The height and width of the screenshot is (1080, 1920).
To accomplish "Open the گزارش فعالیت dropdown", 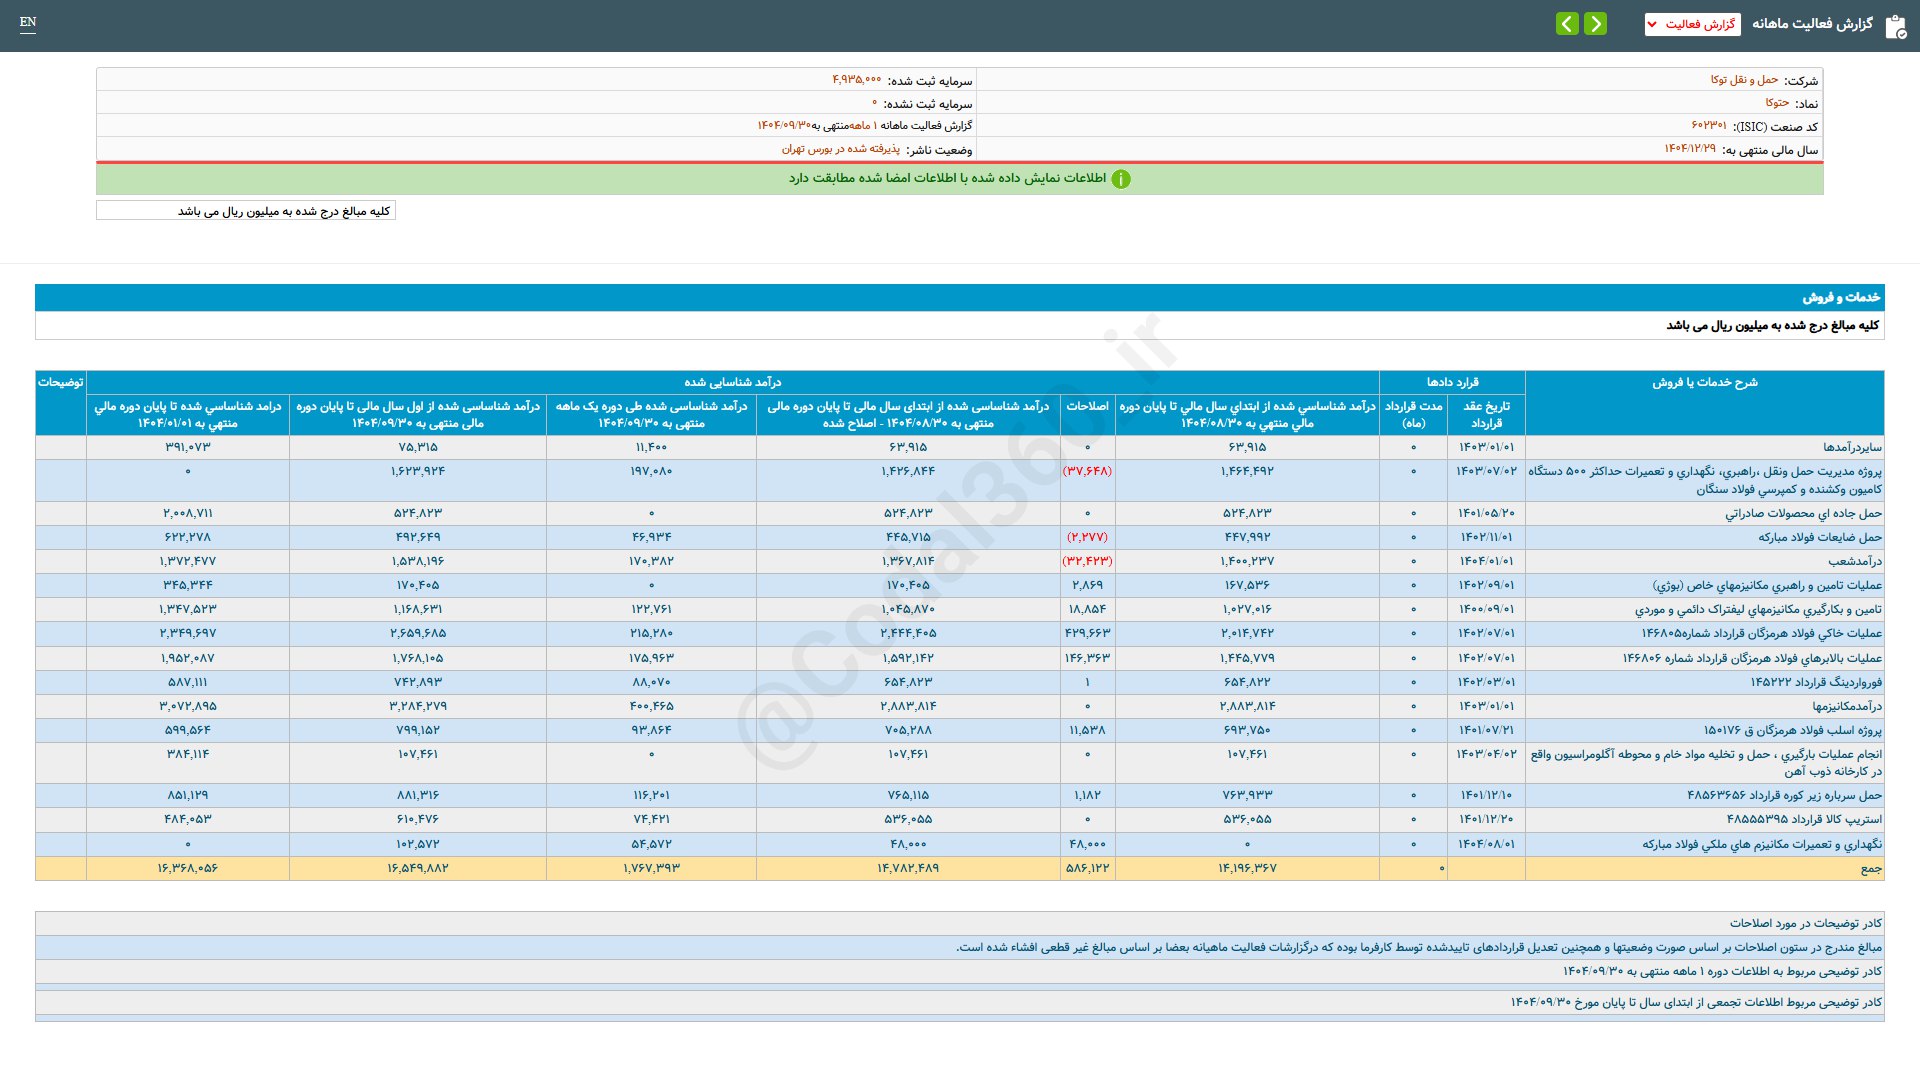I will click(1692, 24).
